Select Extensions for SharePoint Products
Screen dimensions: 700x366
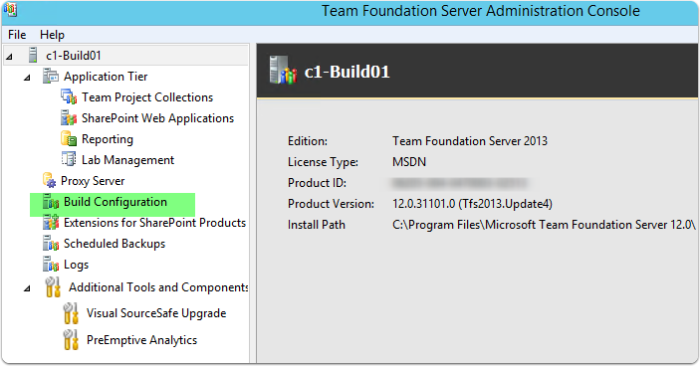pos(154,222)
